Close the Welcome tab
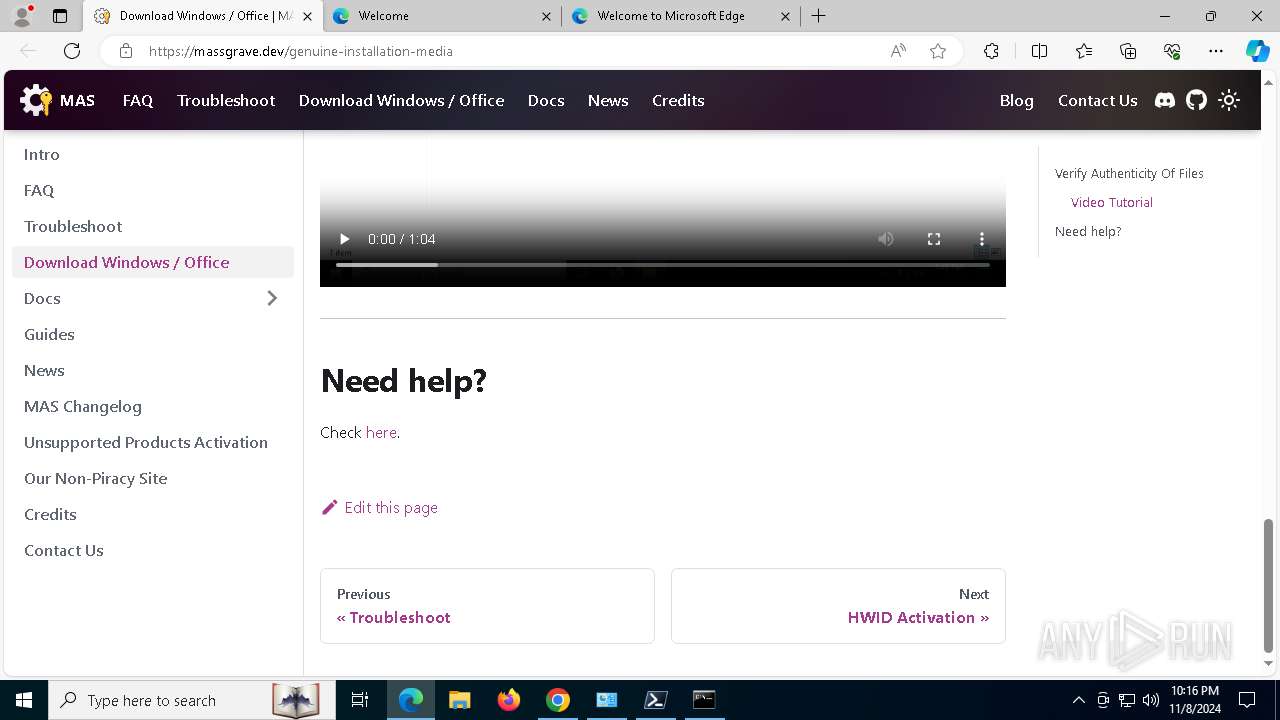Screen dimensions: 1280x720 [x=546, y=16]
